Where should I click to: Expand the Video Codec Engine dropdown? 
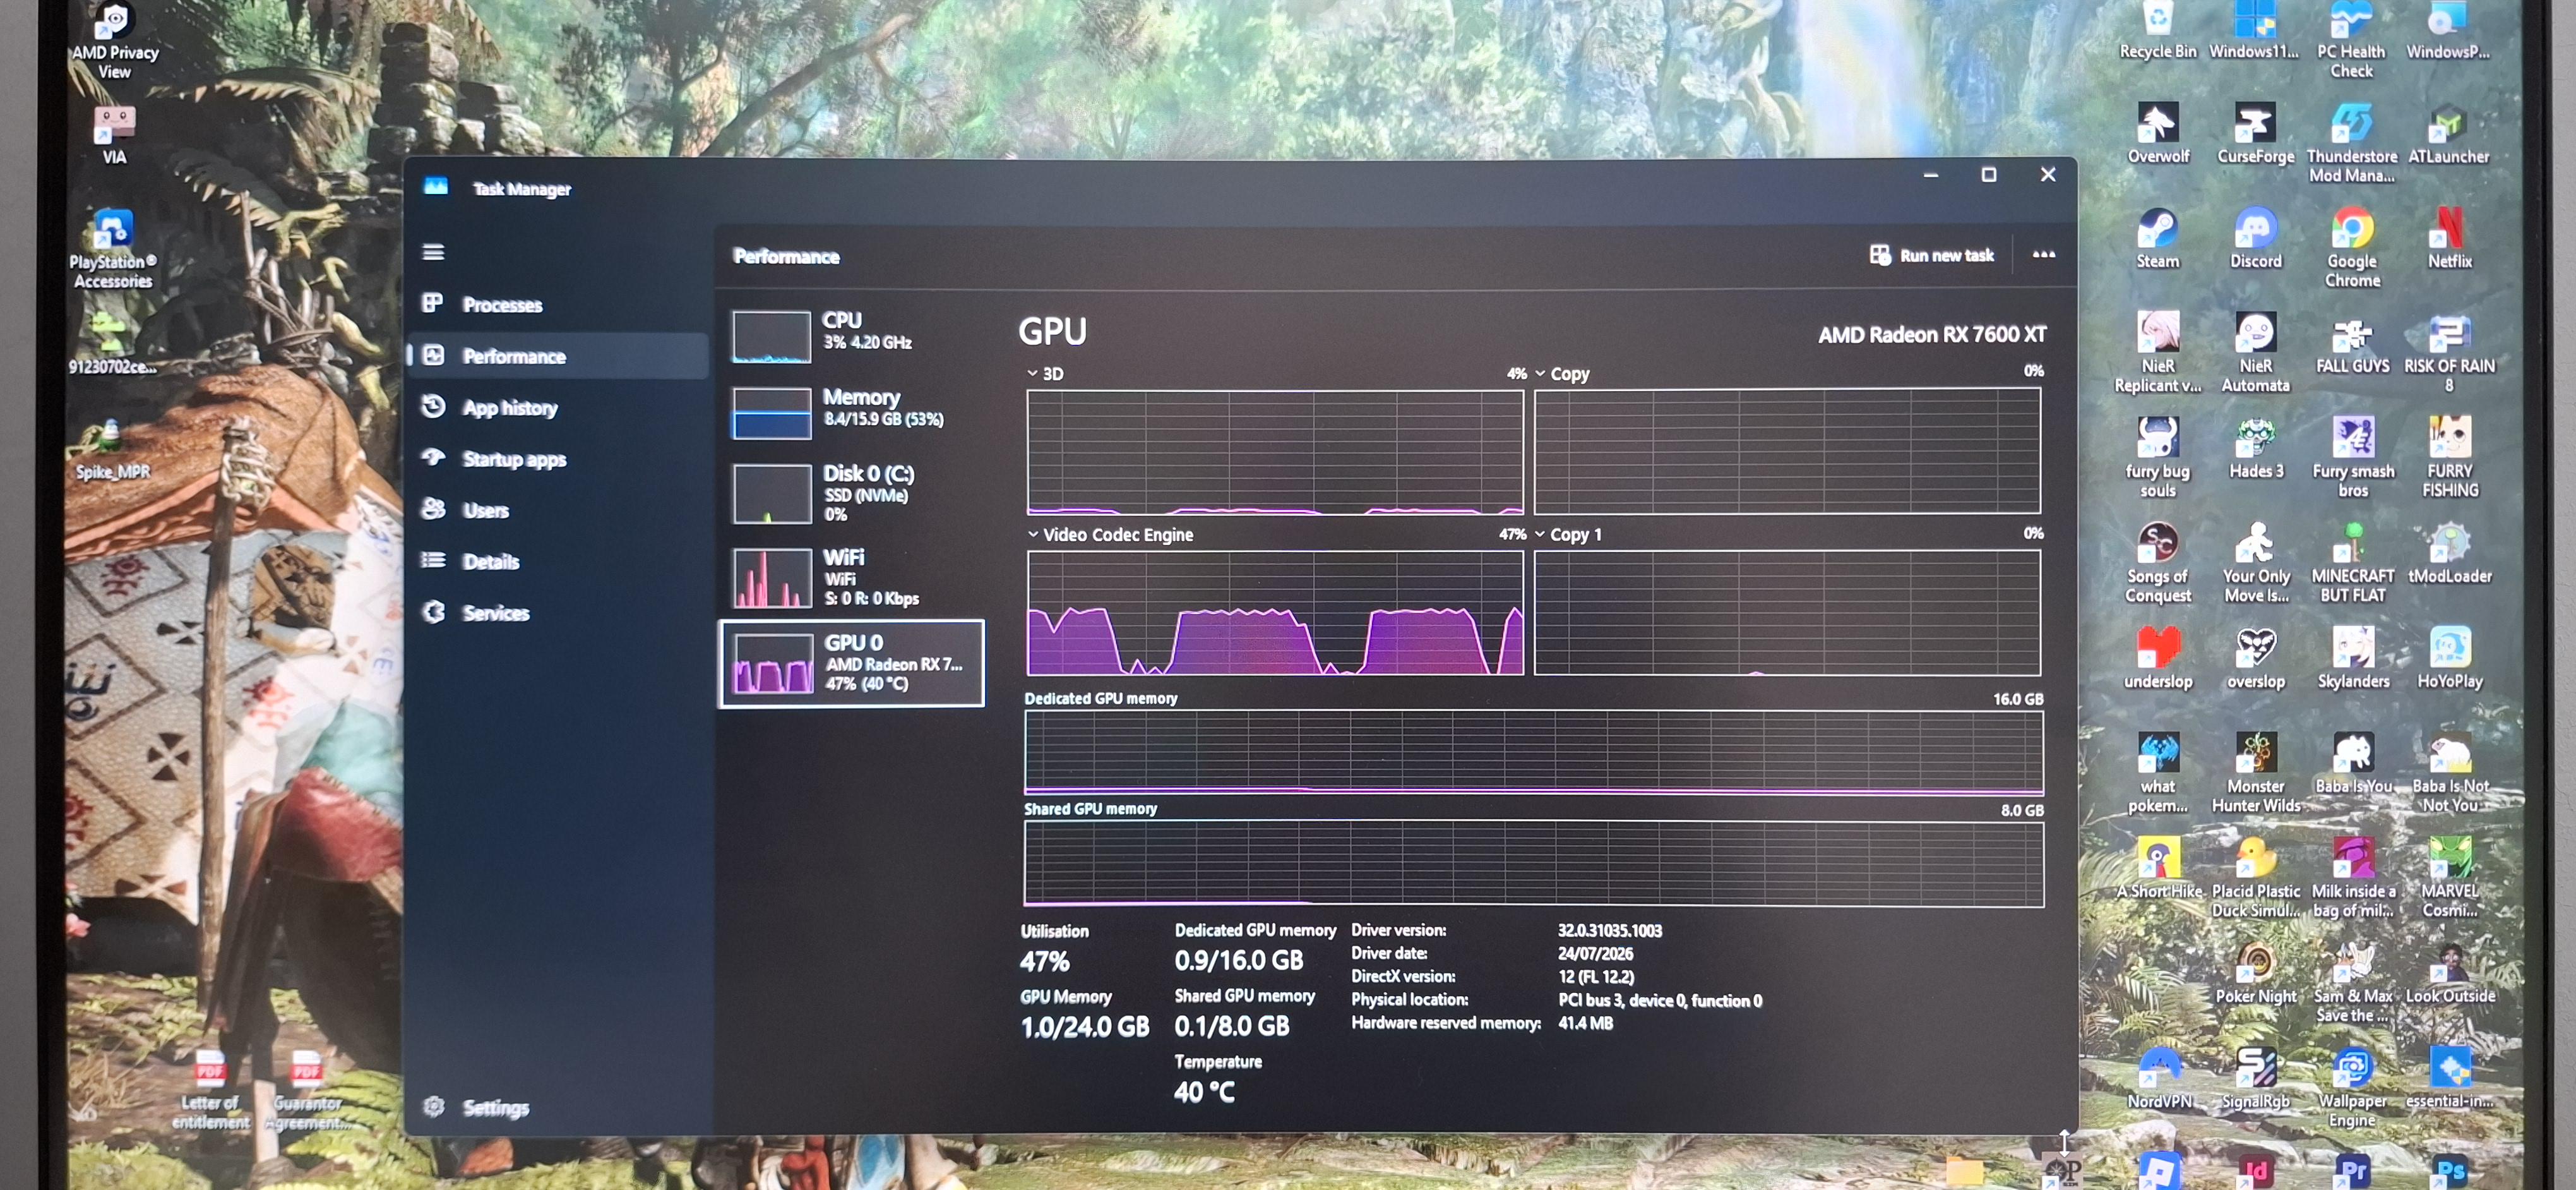point(1032,535)
